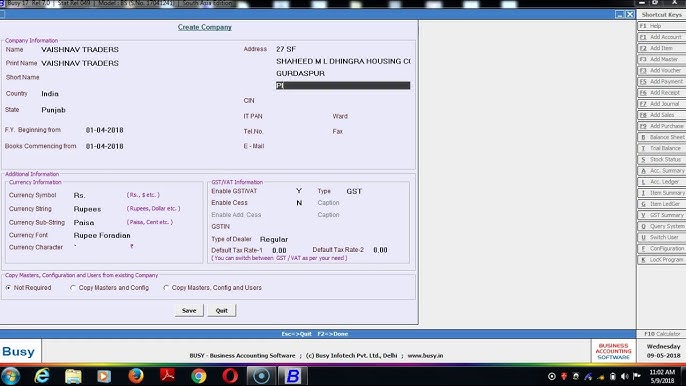Open F6 Add Receipt shortcut
The image size is (686, 386).
[x=662, y=93]
